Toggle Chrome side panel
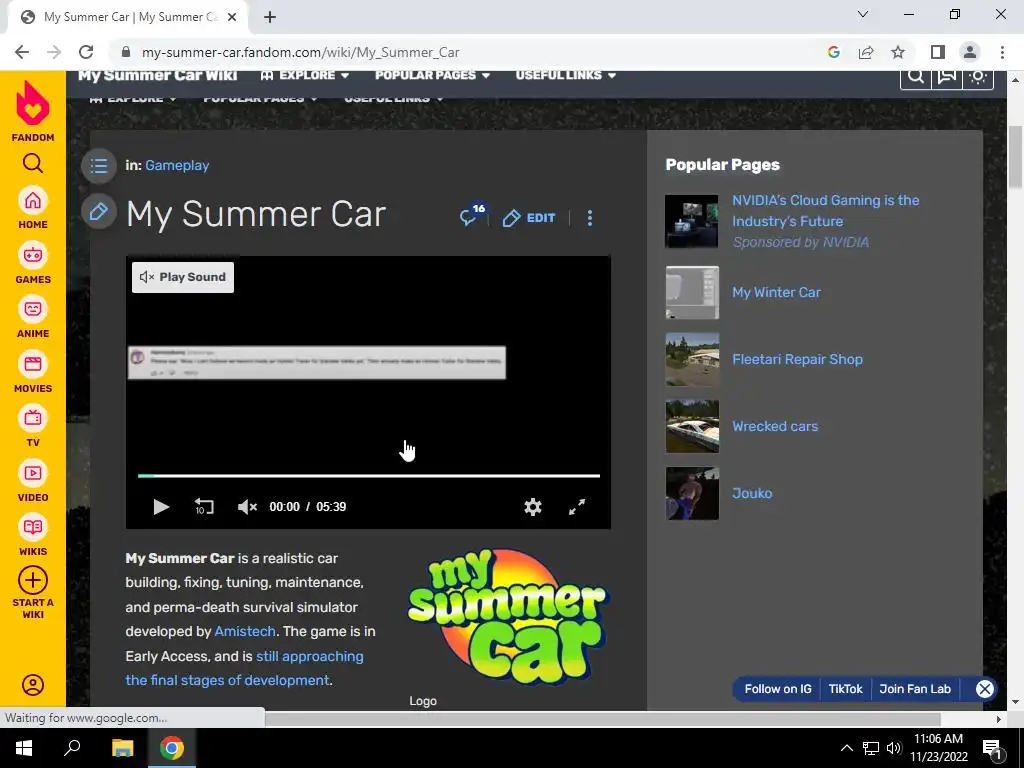Image resolution: width=1024 pixels, height=768 pixels. click(x=938, y=52)
